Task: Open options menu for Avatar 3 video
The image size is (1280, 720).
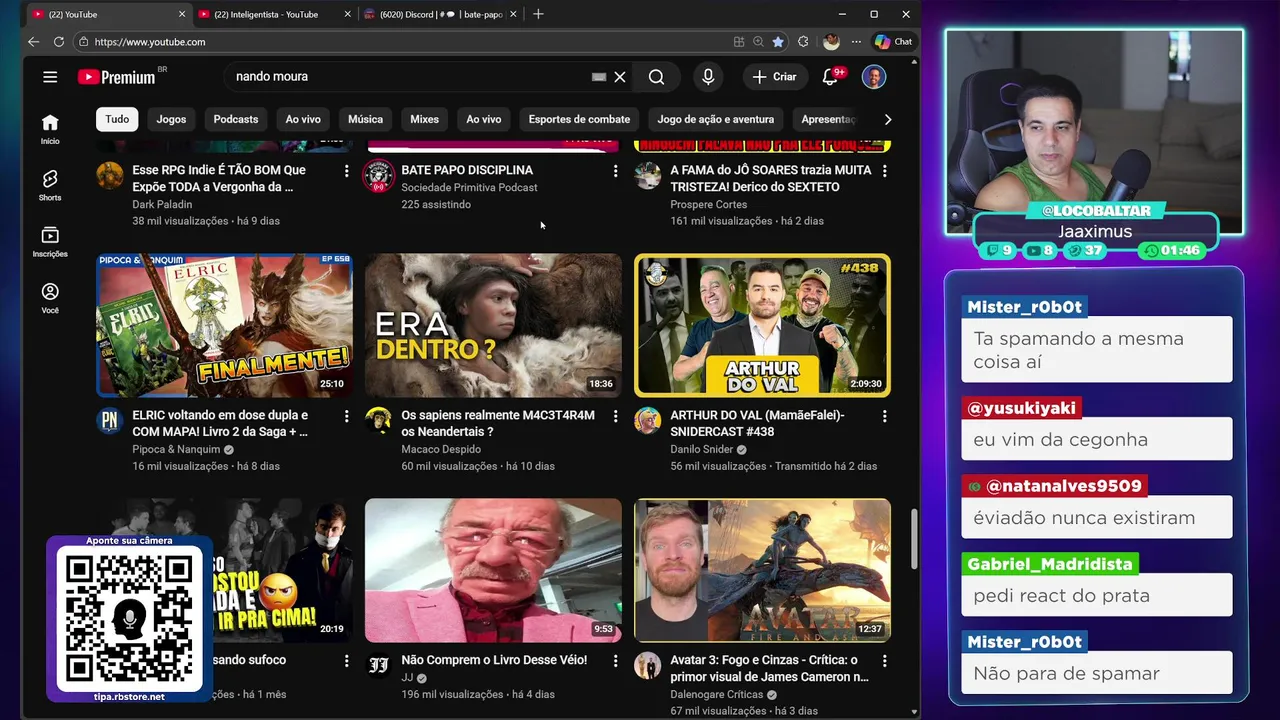Action: point(884,661)
